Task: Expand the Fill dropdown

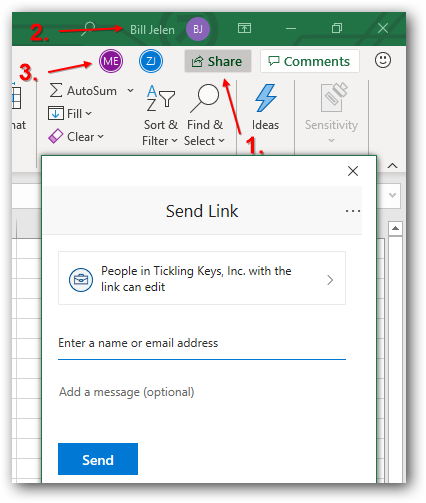Action: (70, 114)
